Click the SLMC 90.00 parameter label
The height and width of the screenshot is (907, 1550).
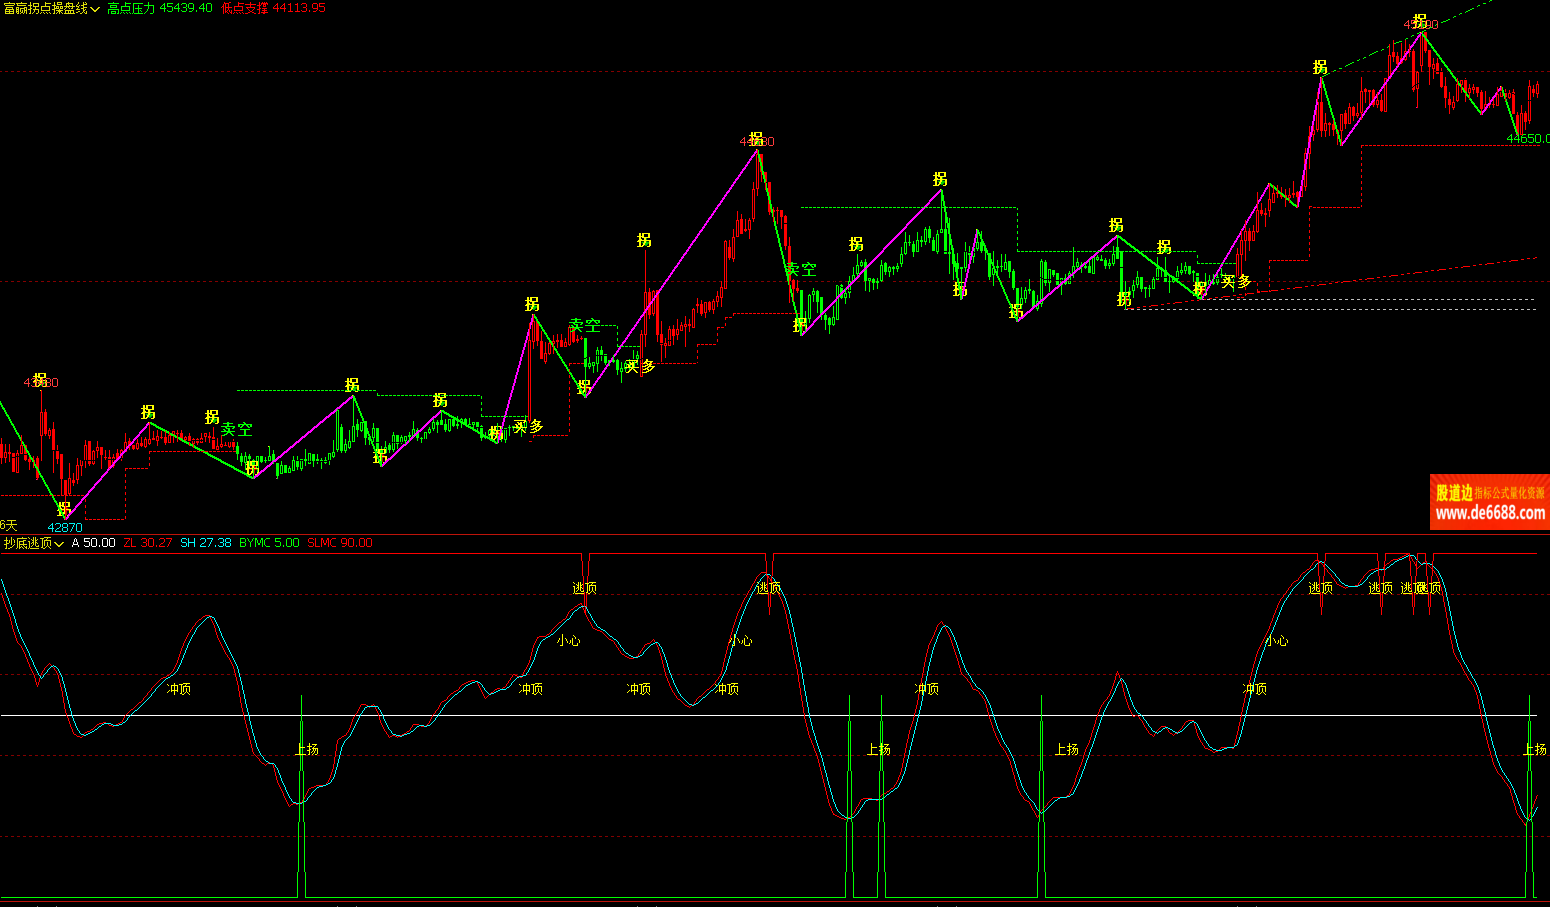pos(339,543)
